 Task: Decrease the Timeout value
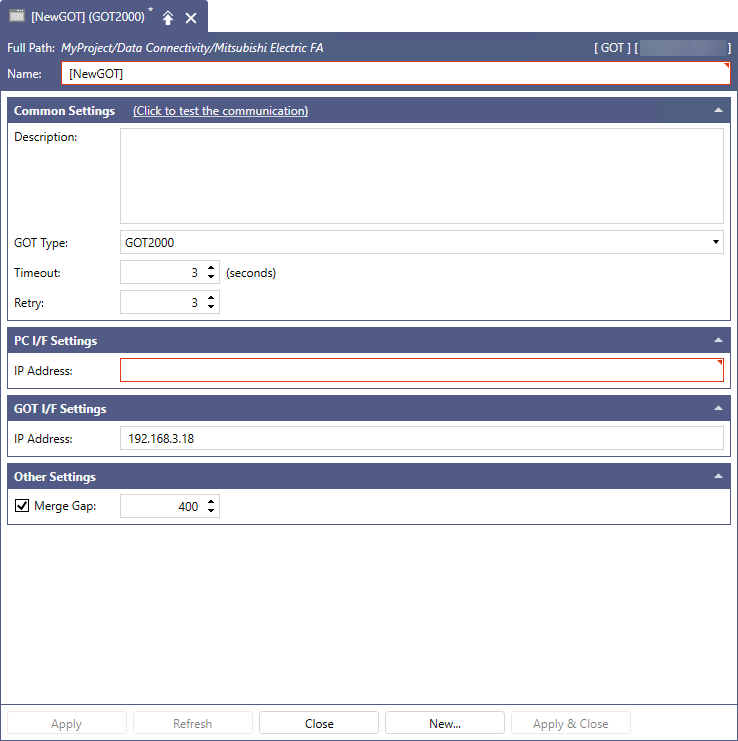pyautogui.click(x=211, y=276)
